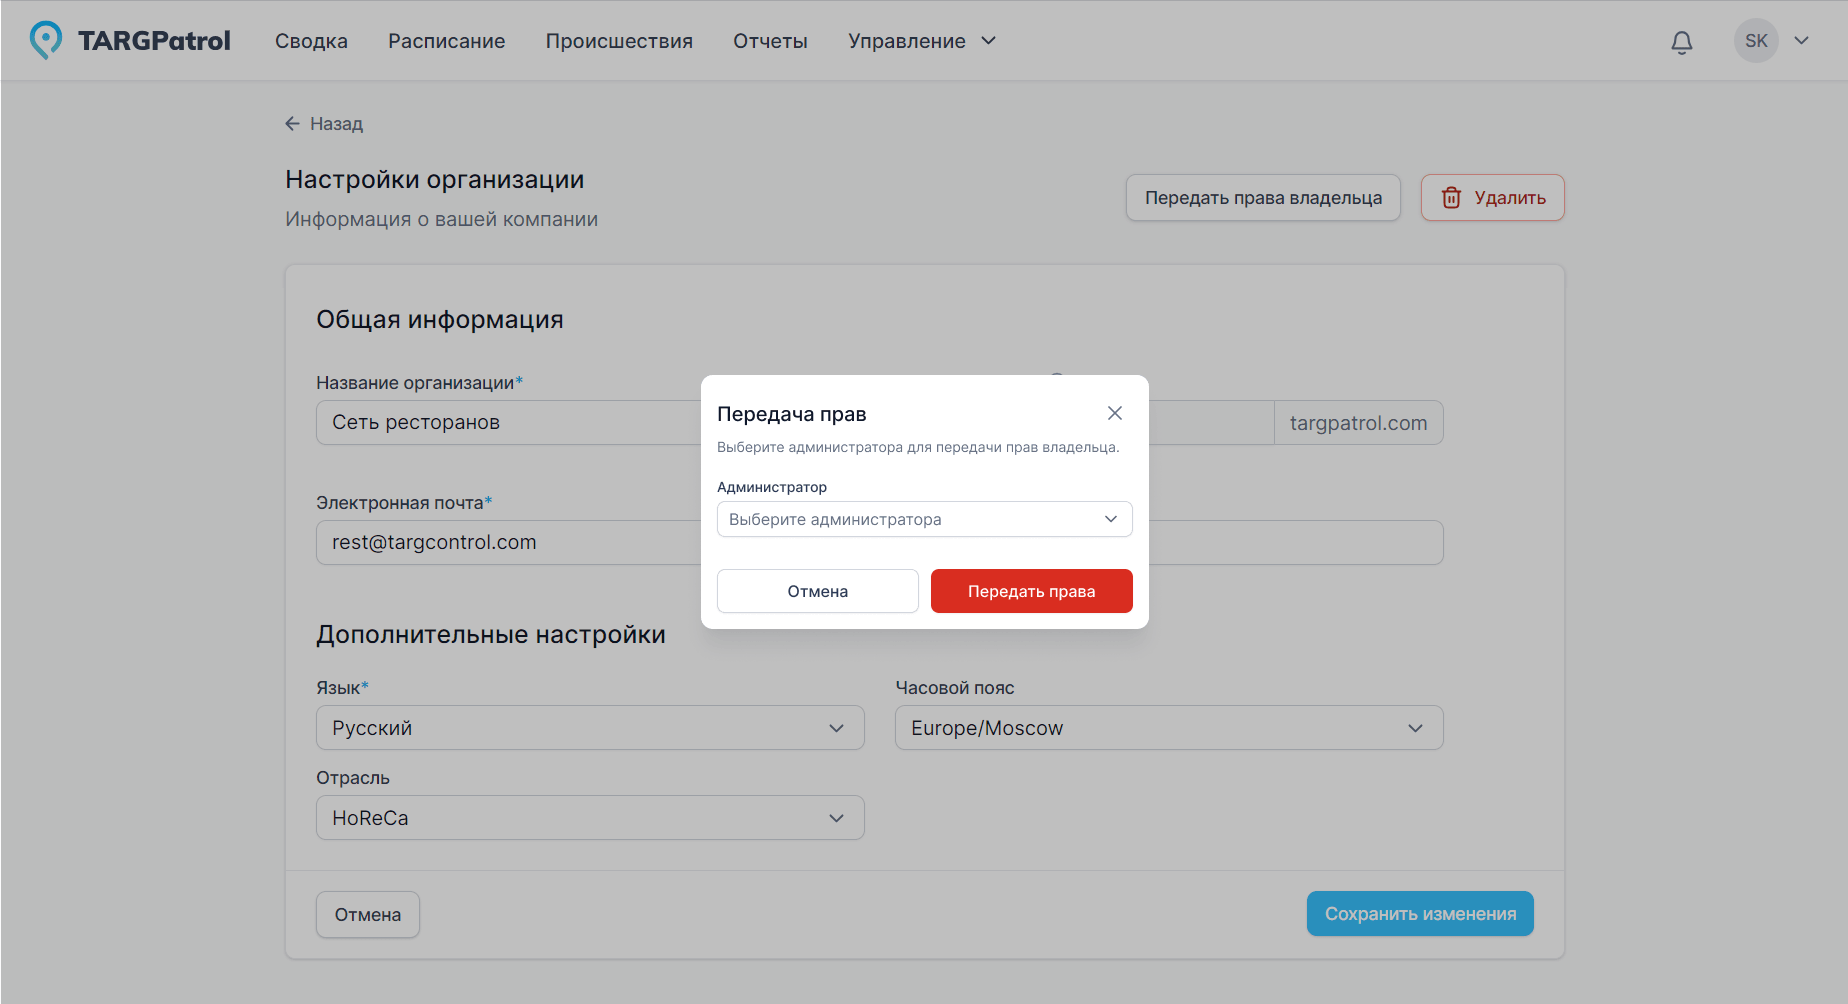Close the Передача прав dialog with X
The height and width of the screenshot is (1004, 1848).
[x=1115, y=413]
